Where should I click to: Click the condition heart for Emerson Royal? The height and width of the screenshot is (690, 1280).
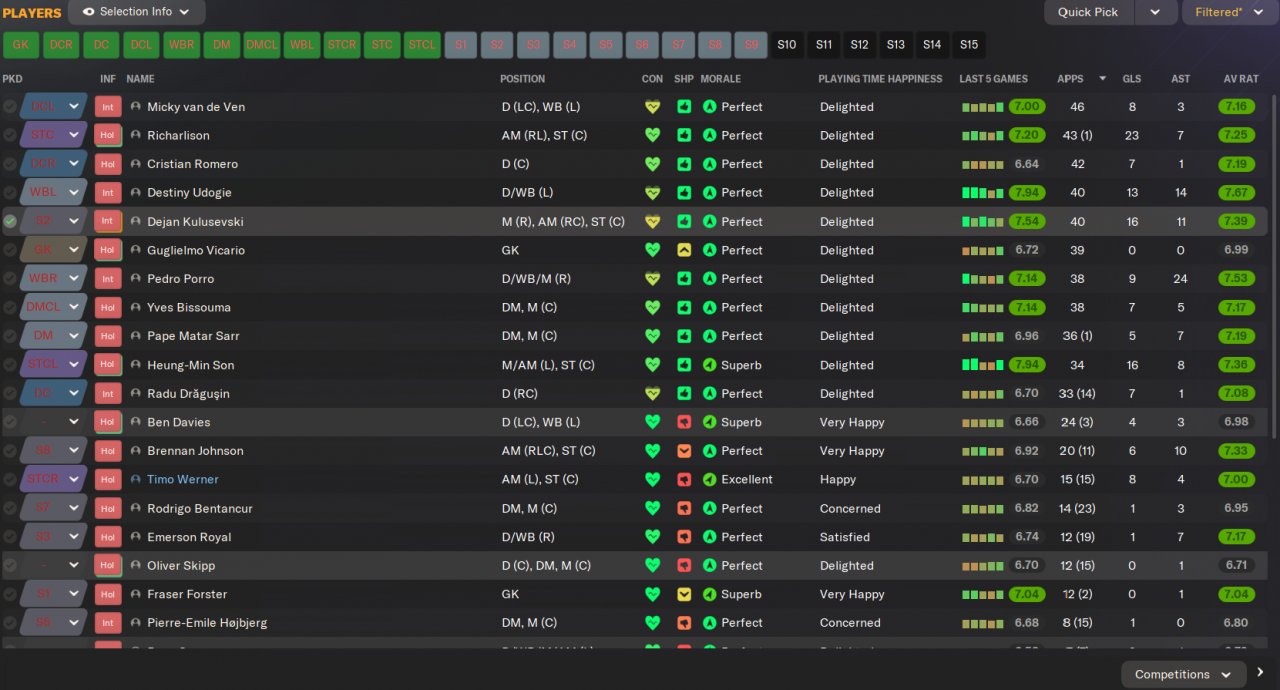(x=653, y=537)
